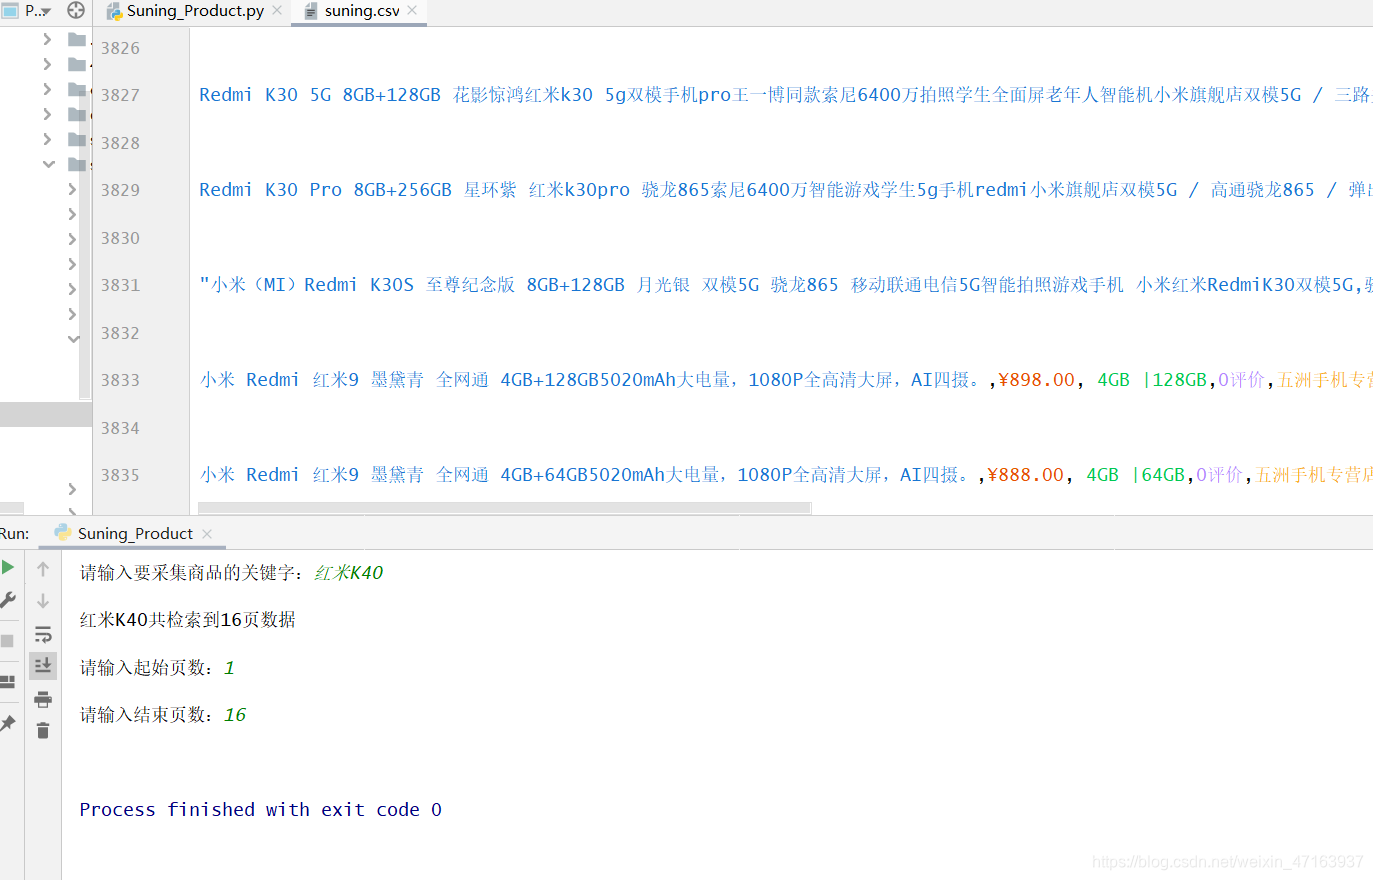This screenshot has width=1373, height=880.
Task: Click the 'Redmi K30 Pro 8GB+256GB' row
Action: coord(785,190)
